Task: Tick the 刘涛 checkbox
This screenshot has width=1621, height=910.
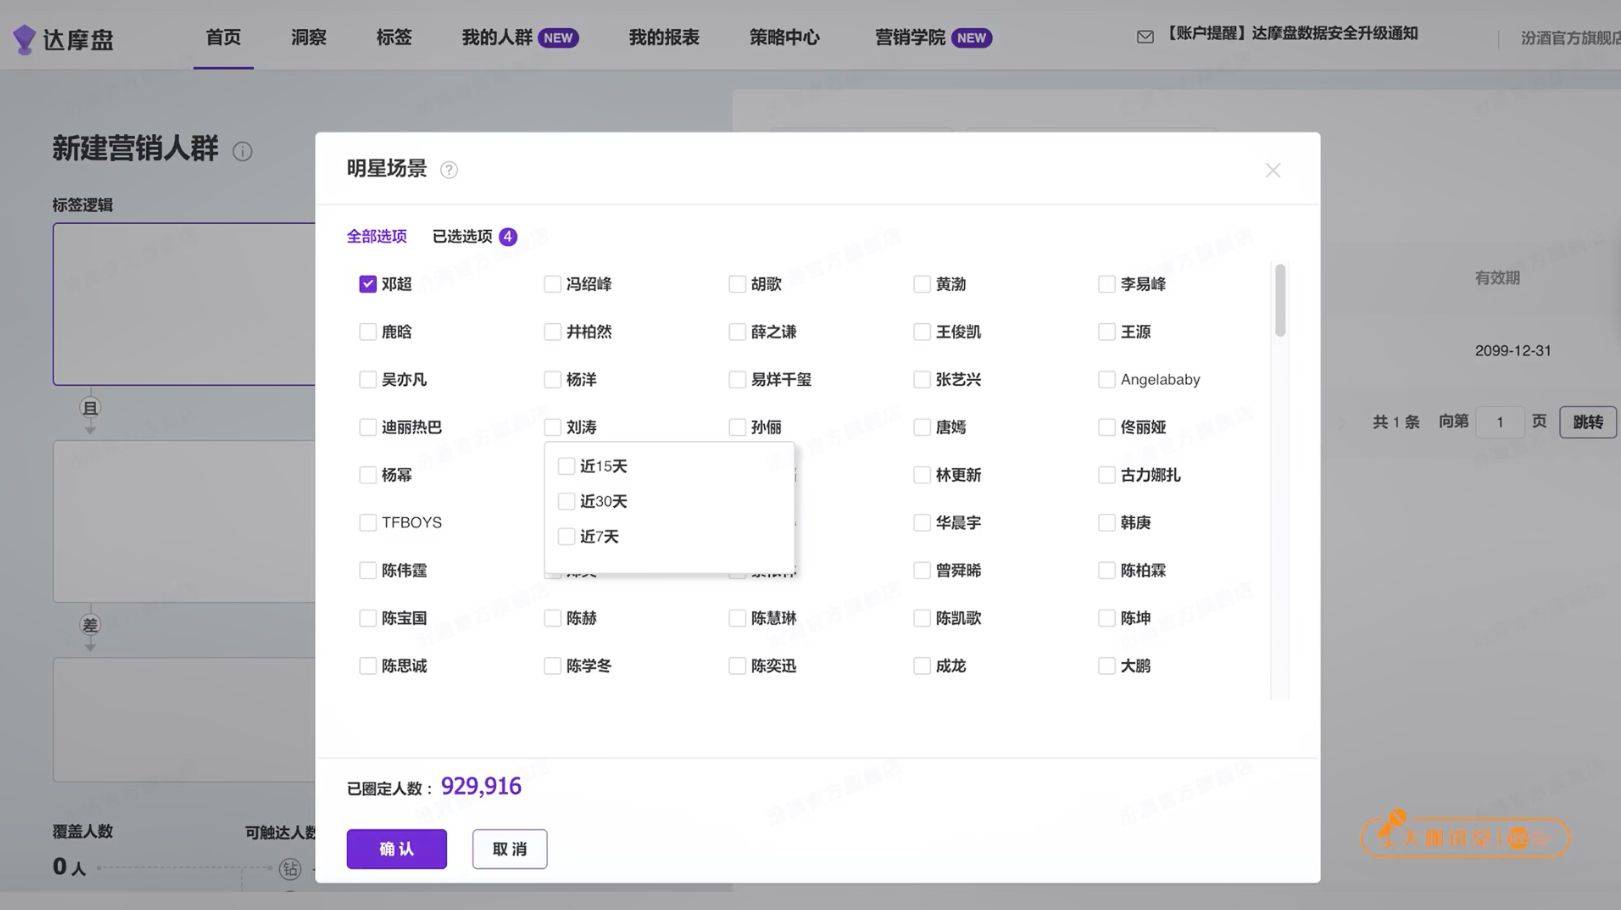Action: [552, 427]
